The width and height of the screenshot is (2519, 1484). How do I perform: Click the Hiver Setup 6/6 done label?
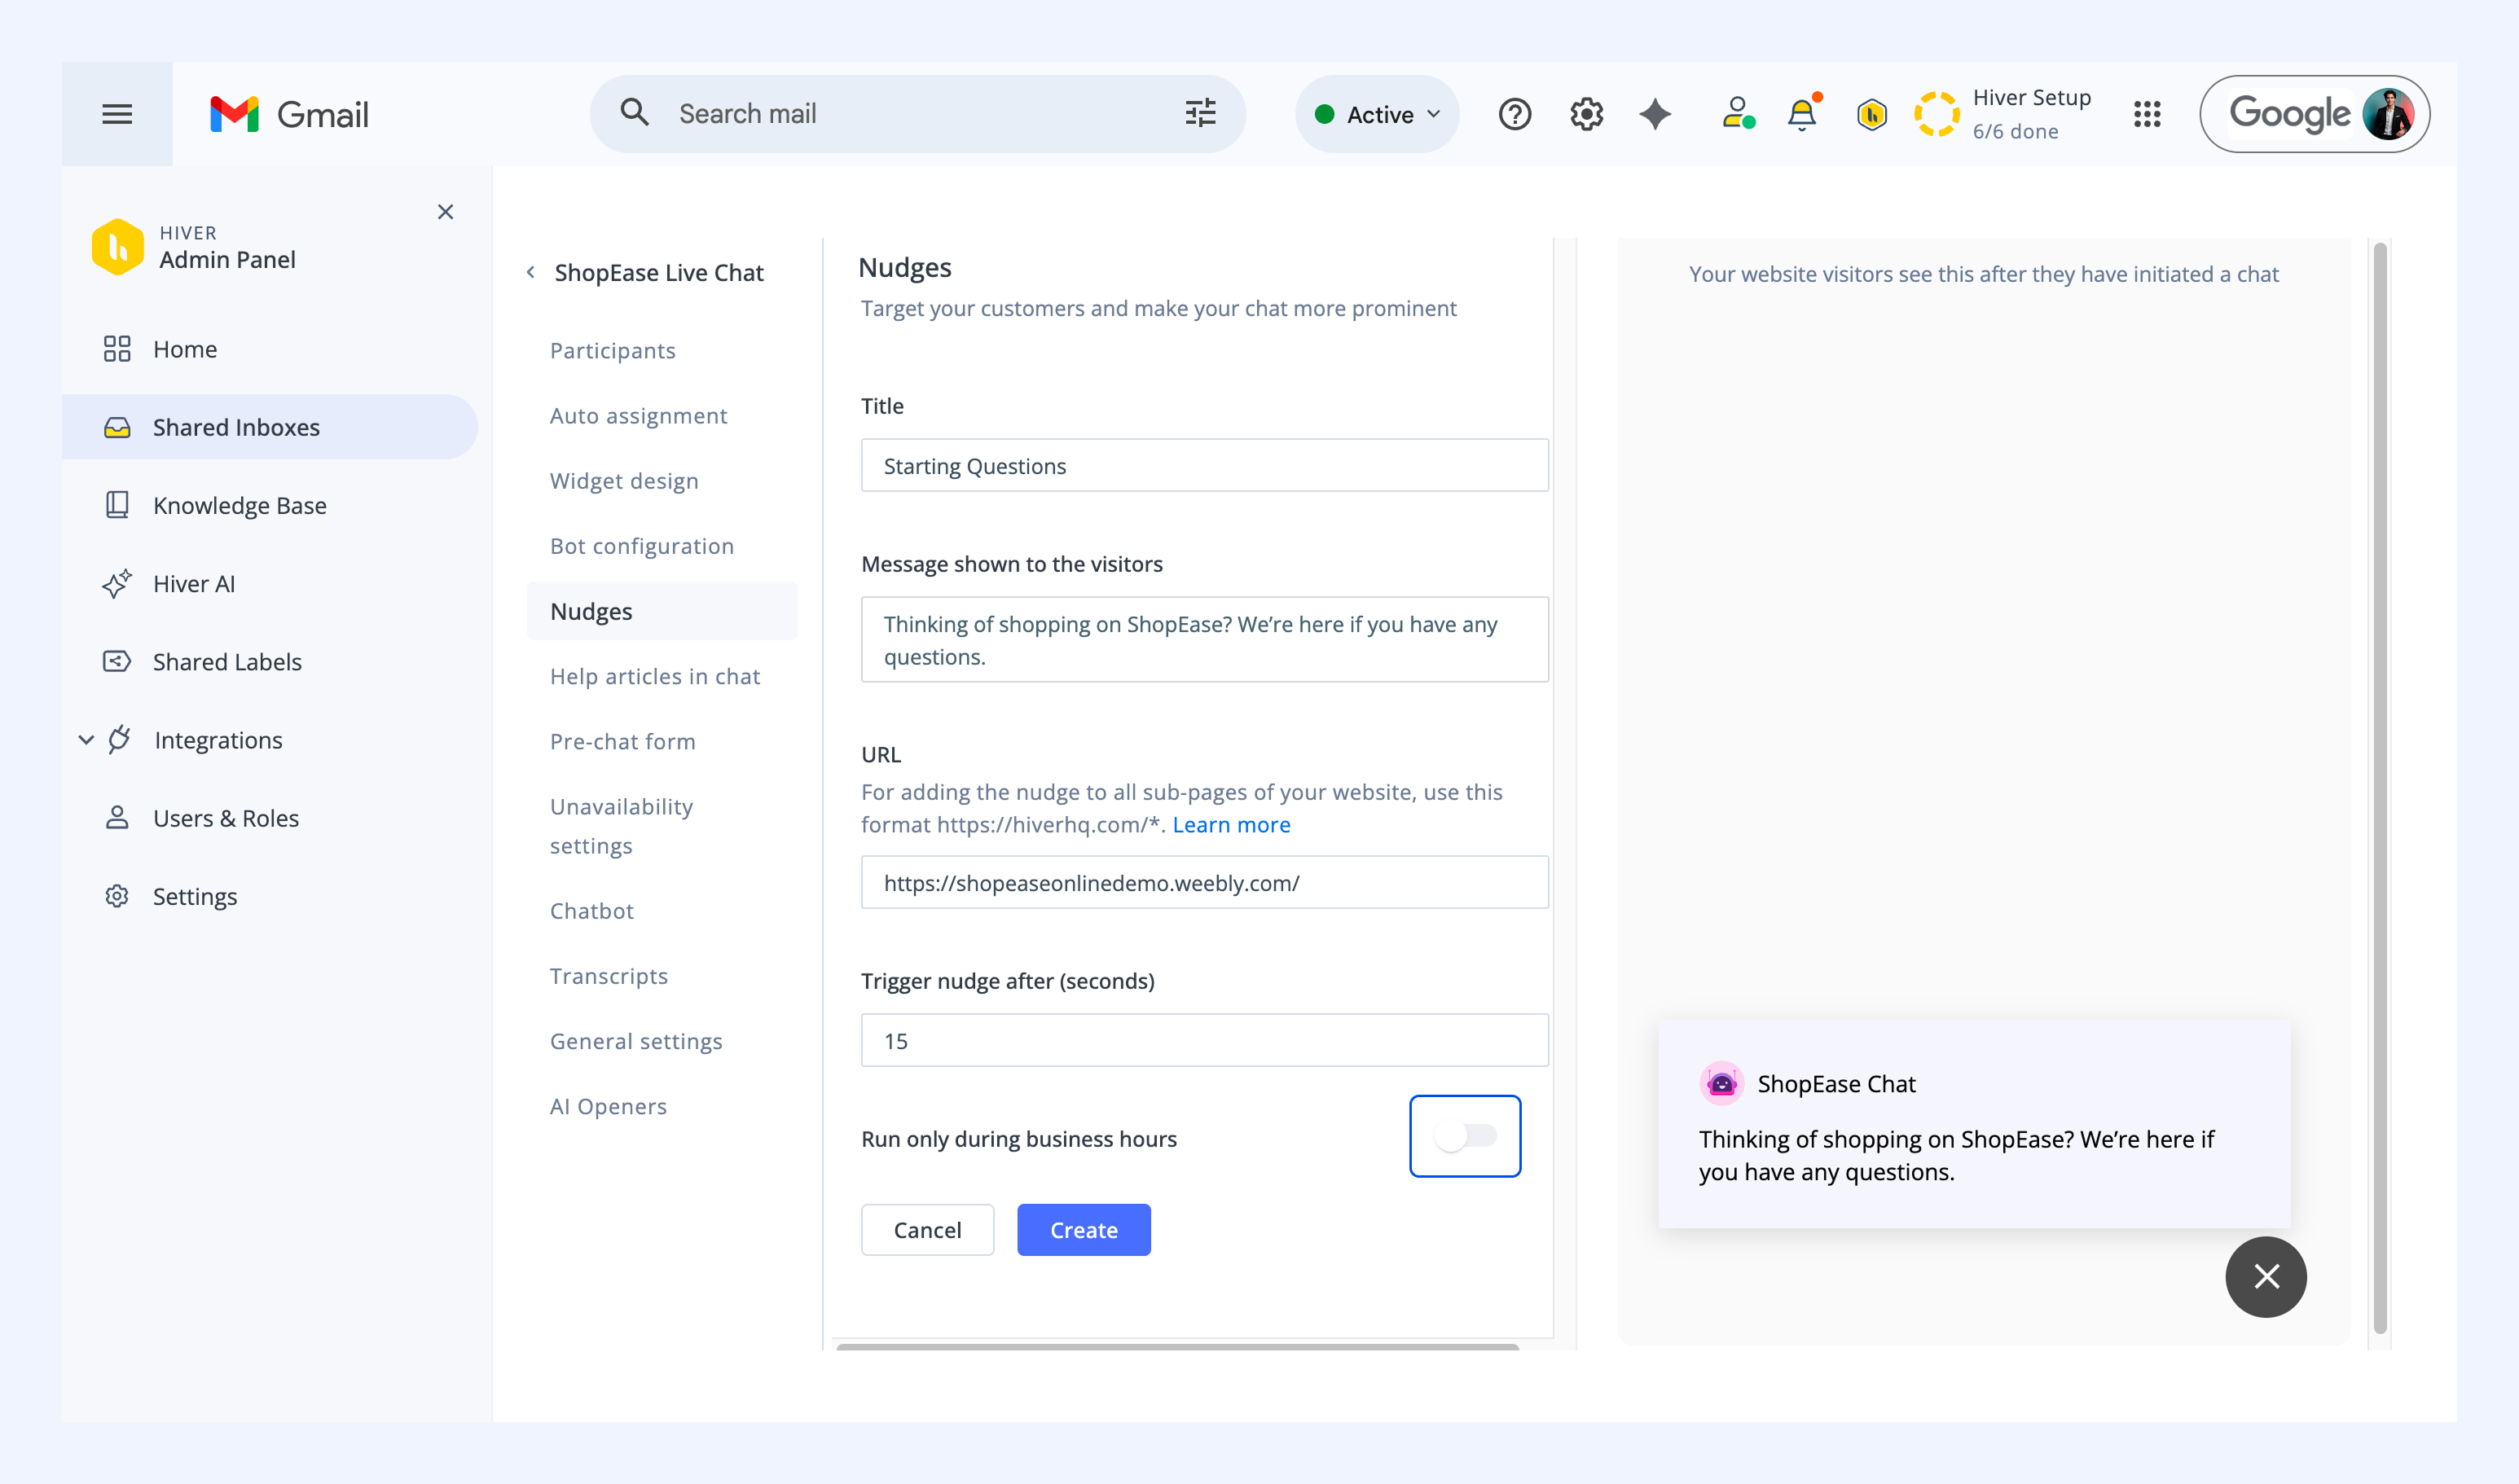[x=2031, y=114]
